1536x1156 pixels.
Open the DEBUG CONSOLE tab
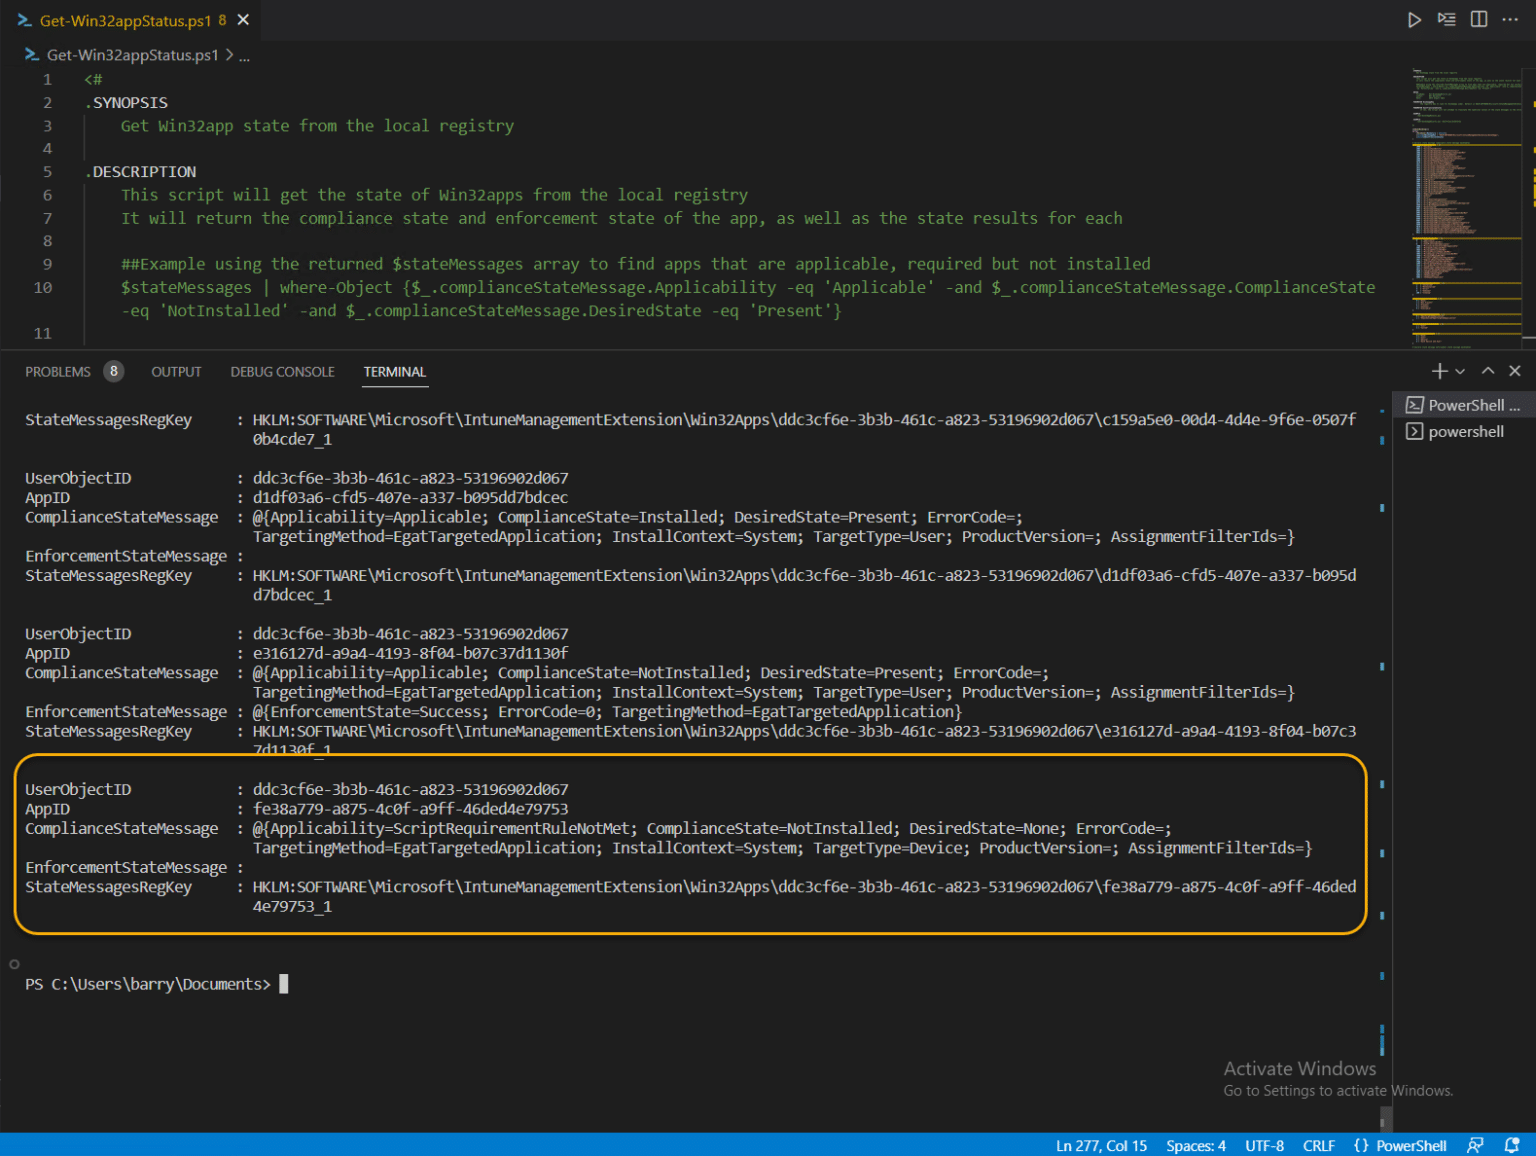pos(282,371)
